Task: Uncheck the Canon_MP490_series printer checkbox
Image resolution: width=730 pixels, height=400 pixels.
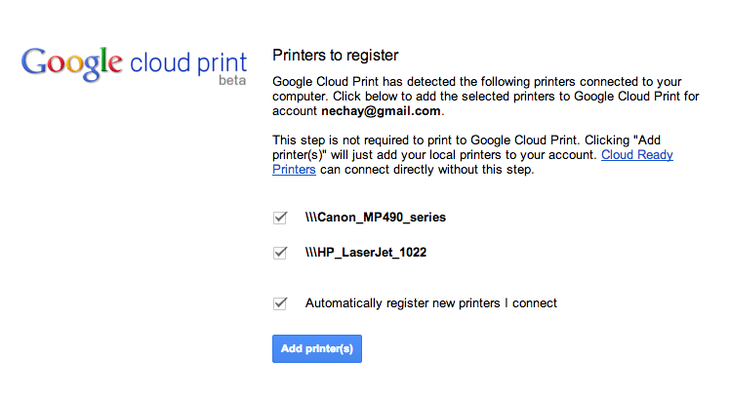Action: pos(280,217)
